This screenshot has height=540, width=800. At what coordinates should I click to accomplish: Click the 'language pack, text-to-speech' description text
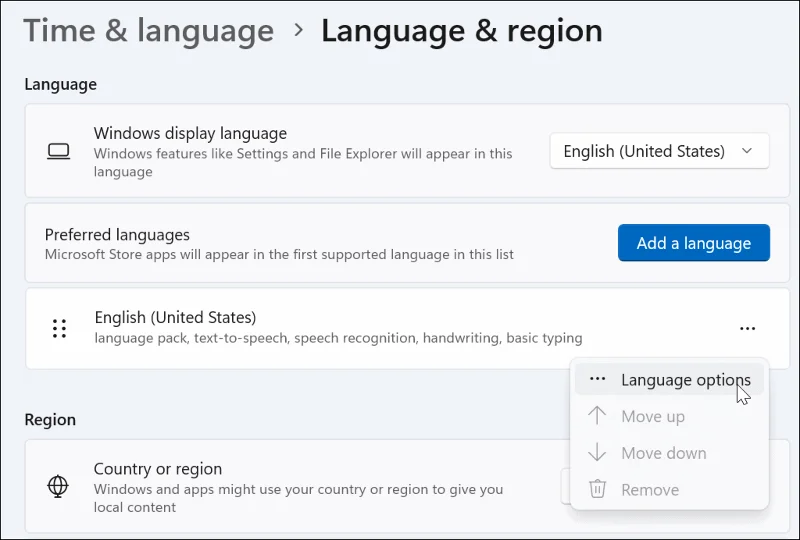click(x=338, y=338)
